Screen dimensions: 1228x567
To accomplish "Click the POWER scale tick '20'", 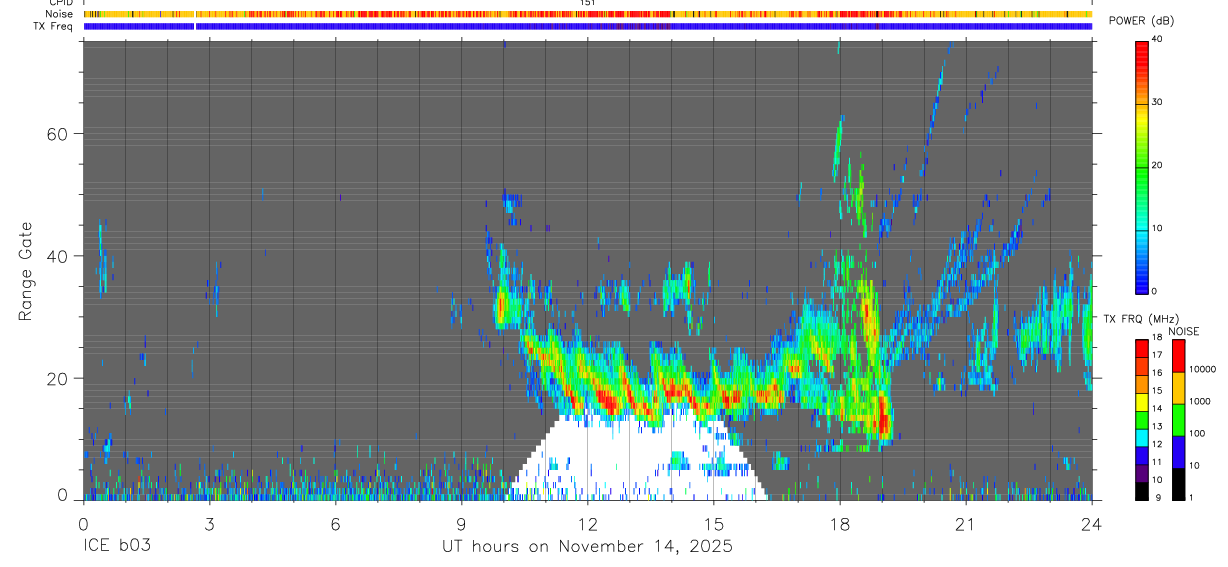I will tap(1158, 165).
